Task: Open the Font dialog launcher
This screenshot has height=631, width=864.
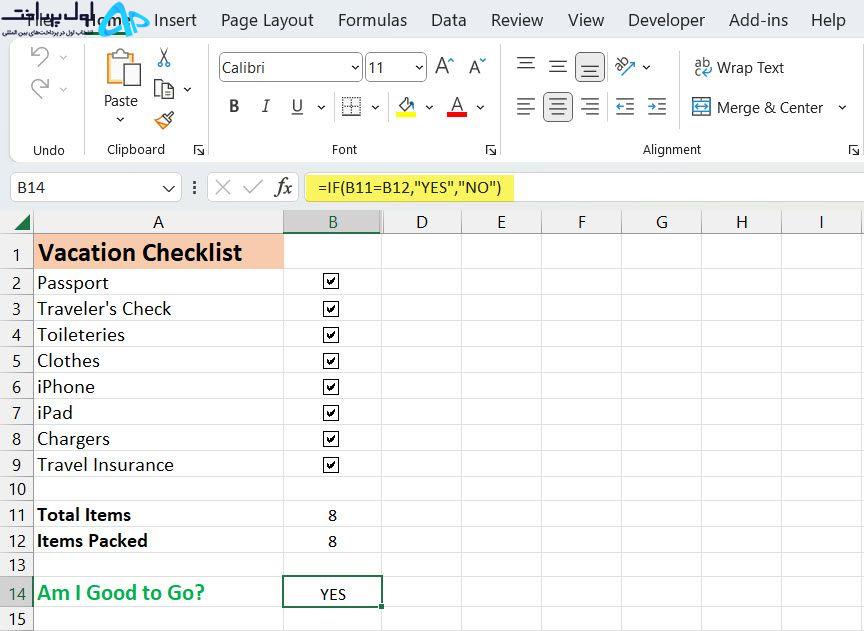Action: point(490,150)
